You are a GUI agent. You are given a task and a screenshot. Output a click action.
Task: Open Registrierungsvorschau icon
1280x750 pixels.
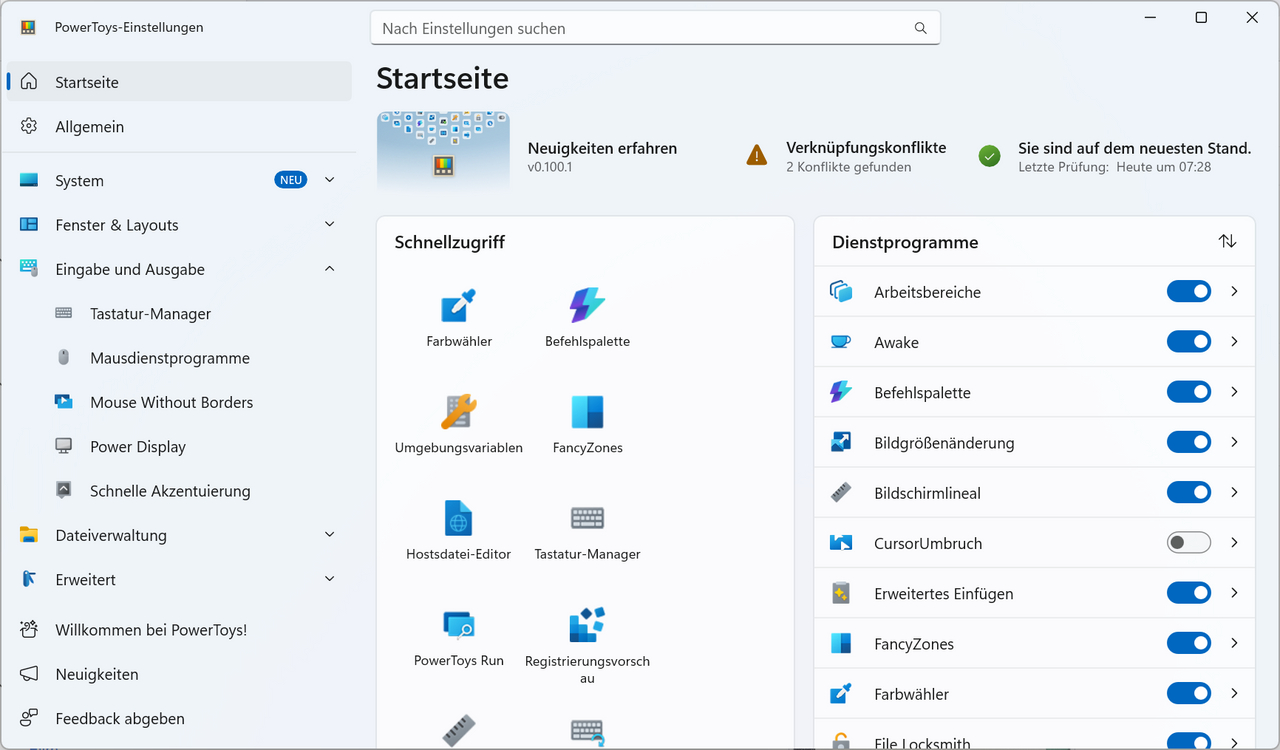(587, 625)
